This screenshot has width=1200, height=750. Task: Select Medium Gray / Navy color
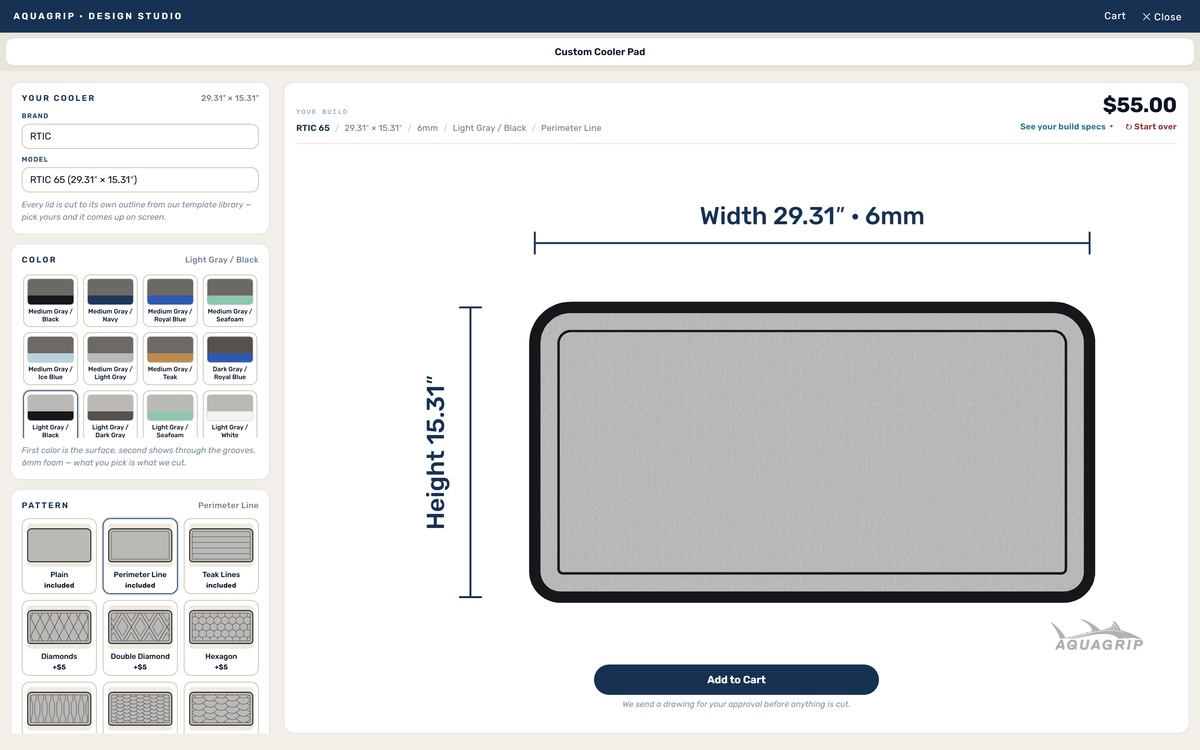(x=110, y=301)
